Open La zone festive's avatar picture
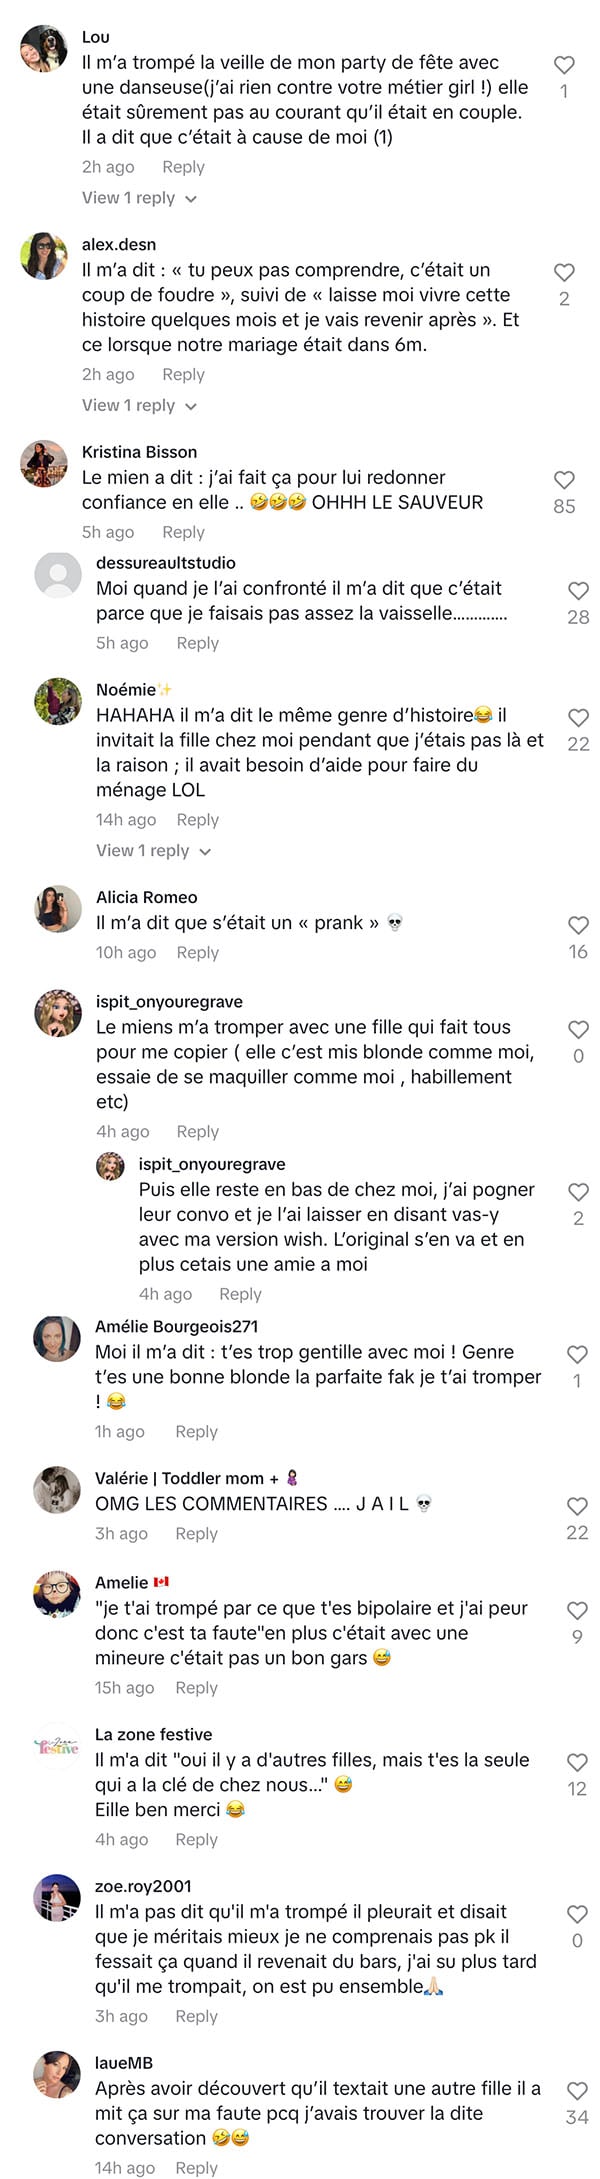This screenshot has height=2179, width=600. coord(57,1747)
